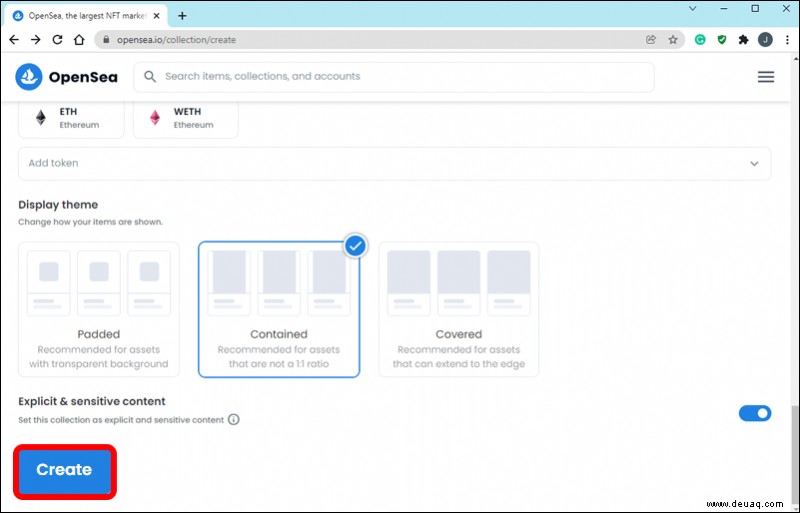Screen dimensions: 800x513
Task: Click the OpenSea logo icon
Action: pyautogui.click(x=29, y=77)
